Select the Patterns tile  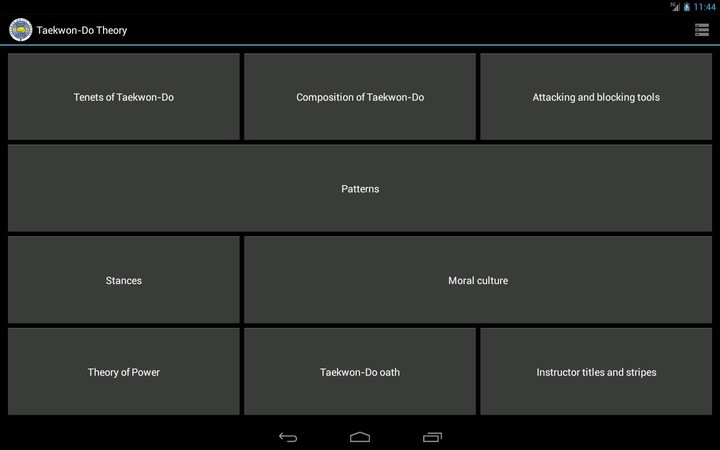pyautogui.click(x=360, y=188)
